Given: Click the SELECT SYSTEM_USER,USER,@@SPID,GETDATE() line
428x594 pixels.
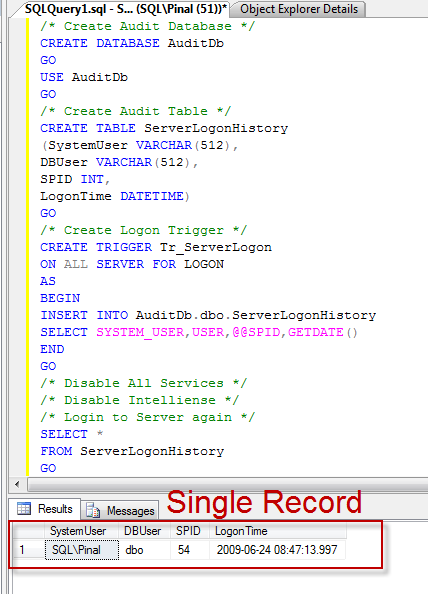Looking at the screenshot, I should click(199, 332).
